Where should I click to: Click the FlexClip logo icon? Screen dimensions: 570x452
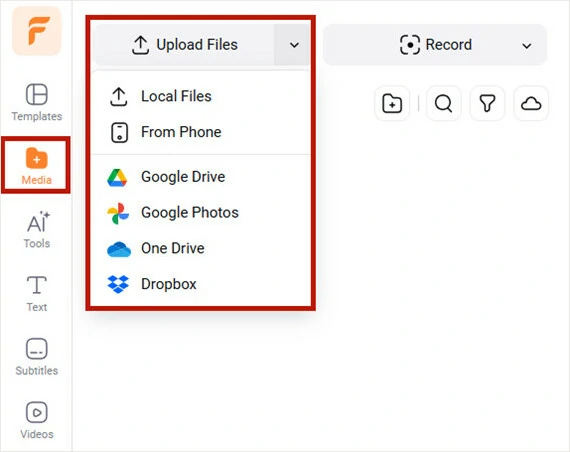(x=37, y=31)
